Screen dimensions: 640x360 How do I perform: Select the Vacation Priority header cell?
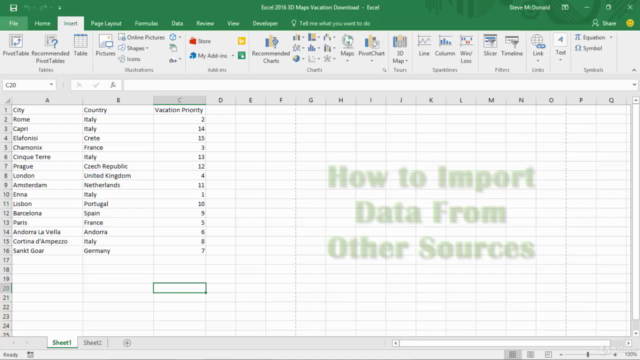pyautogui.click(x=179, y=110)
